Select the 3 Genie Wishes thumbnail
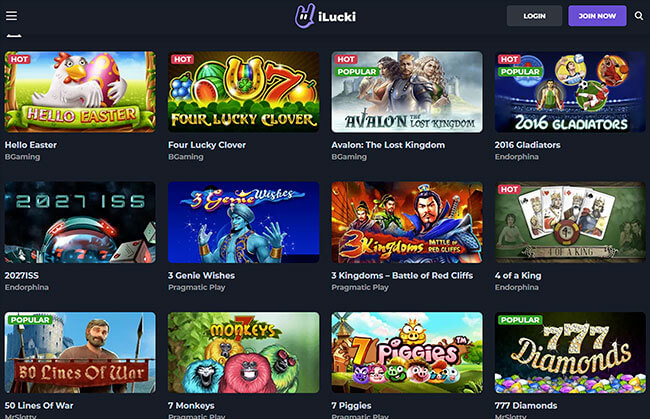The width and height of the screenshot is (650, 419). point(244,222)
